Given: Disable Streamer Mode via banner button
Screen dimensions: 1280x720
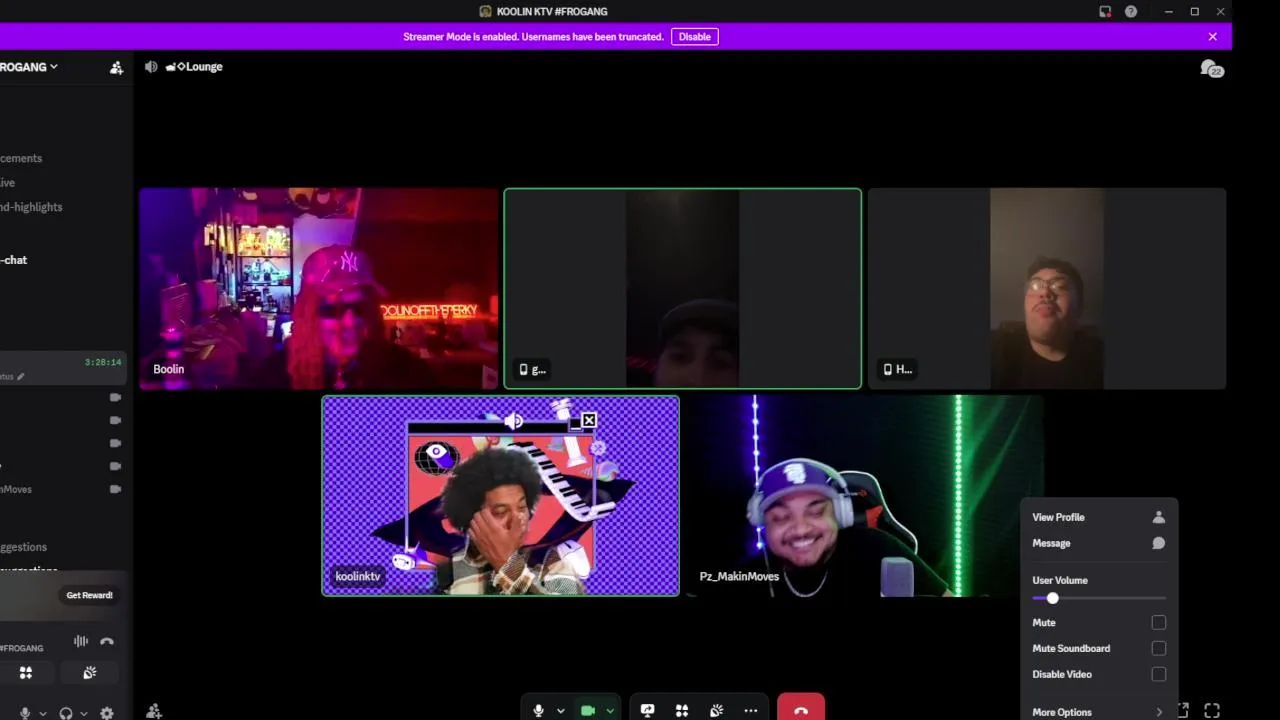Looking at the screenshot, I should tap(694, 37).
